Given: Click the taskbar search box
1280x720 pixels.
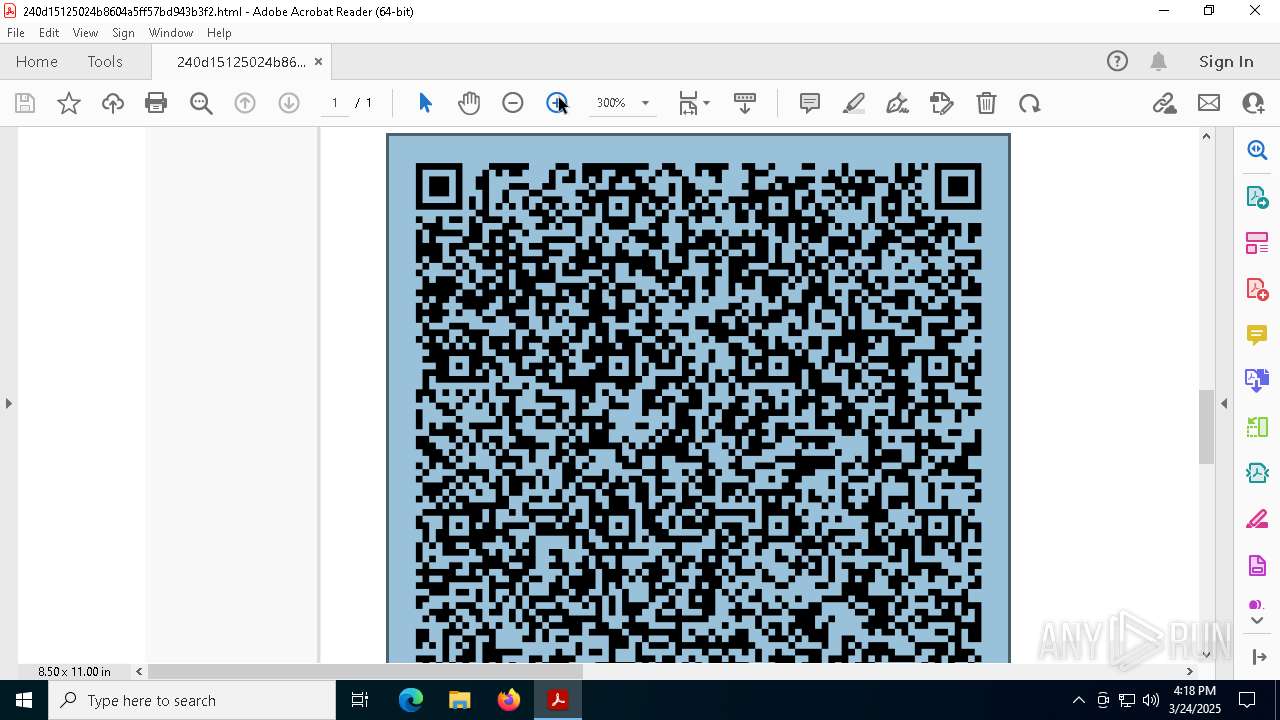Looking at the screenshot, I should click(x=192, y=700).
